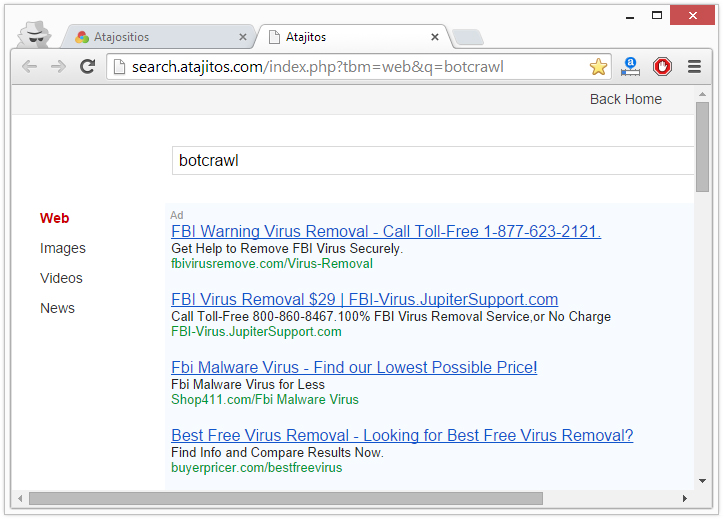Click the scroll right arrow
Viewport: 724px width, 519px height.
tap(685, 499)
